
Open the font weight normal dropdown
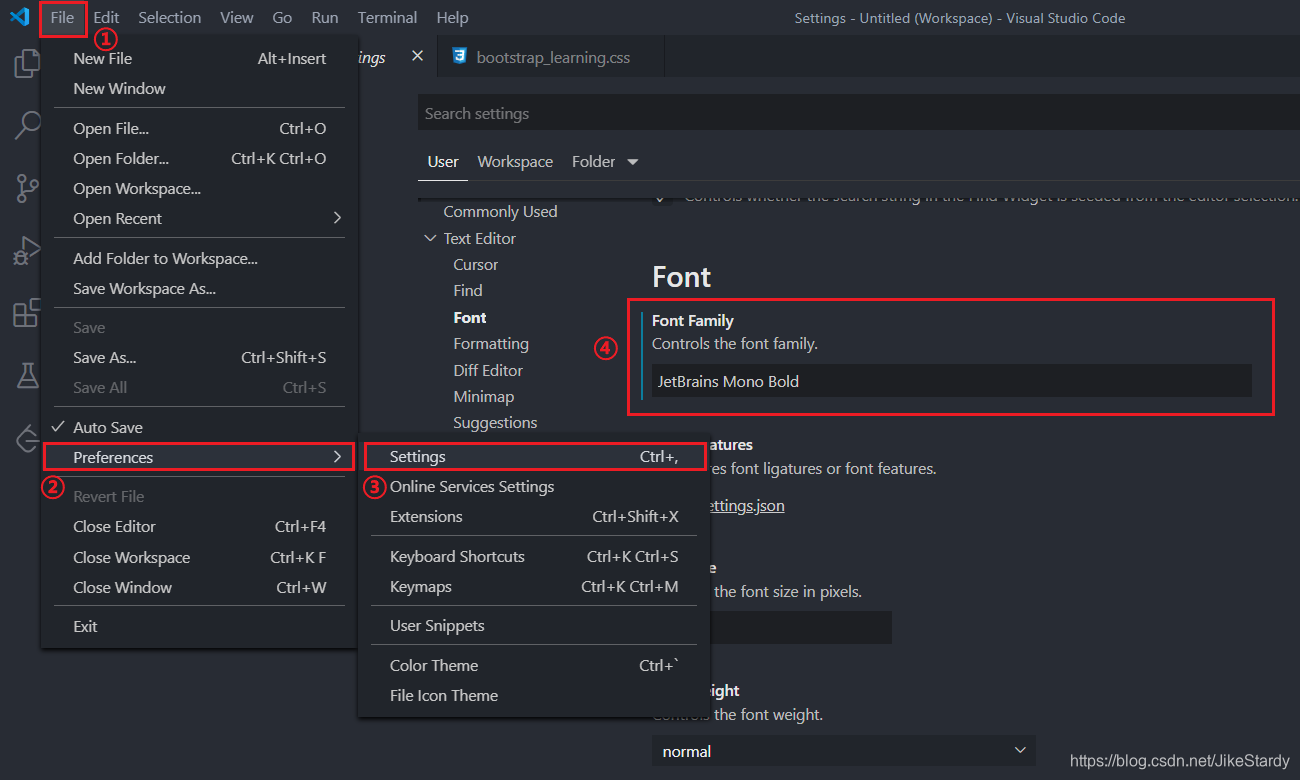click(844, 750)
